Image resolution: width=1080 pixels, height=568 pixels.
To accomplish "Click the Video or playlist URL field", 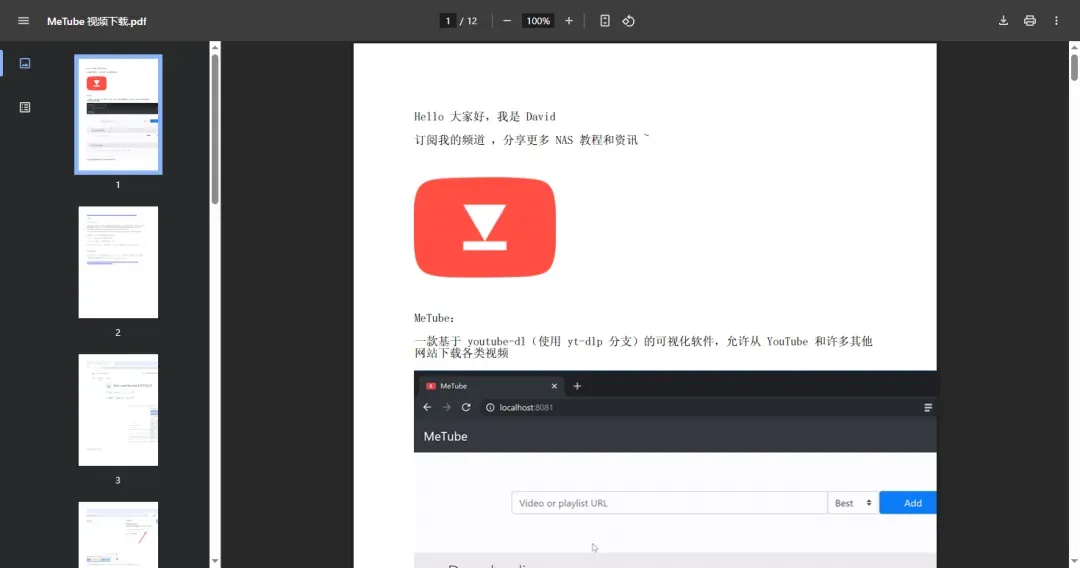I will point(669,503).
